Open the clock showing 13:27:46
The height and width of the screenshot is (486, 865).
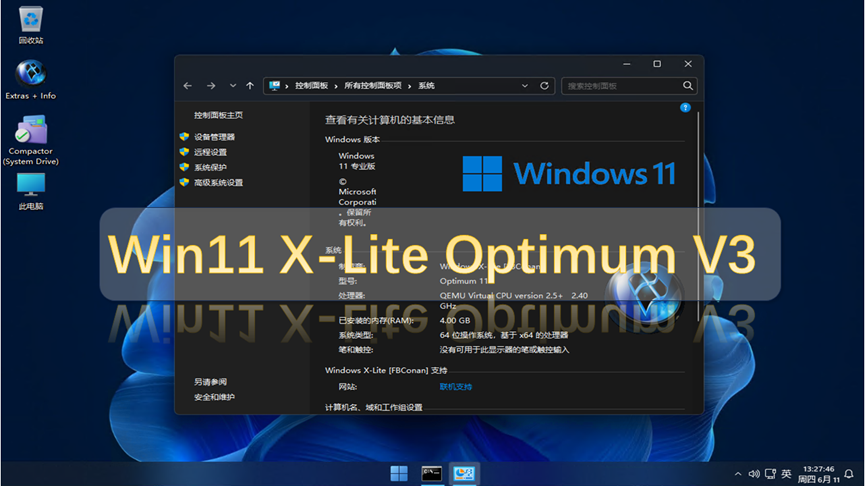click(x=819, y=474)
